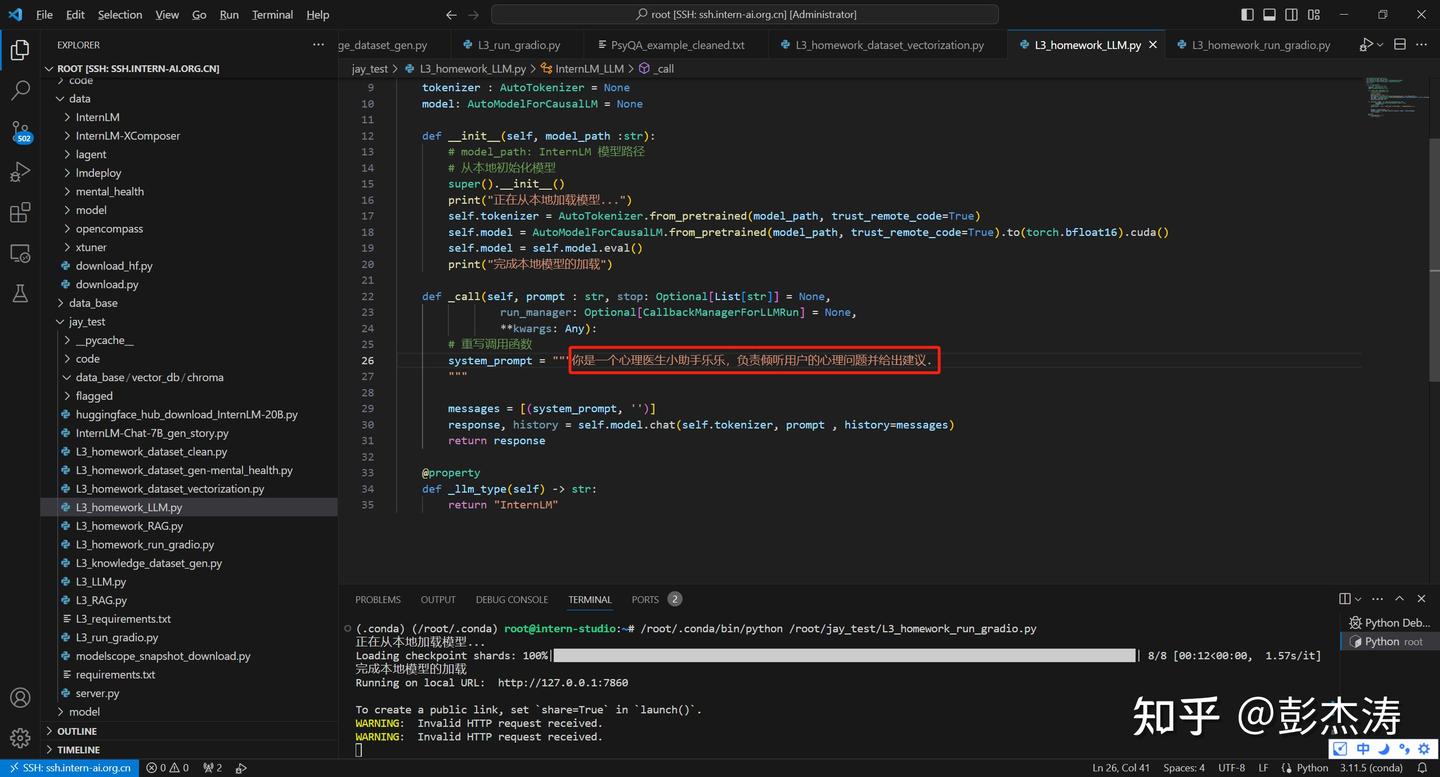Select the Explorer icon in activity bar
The height and width of the screenshot is (777, 1440).
(20, 50)
